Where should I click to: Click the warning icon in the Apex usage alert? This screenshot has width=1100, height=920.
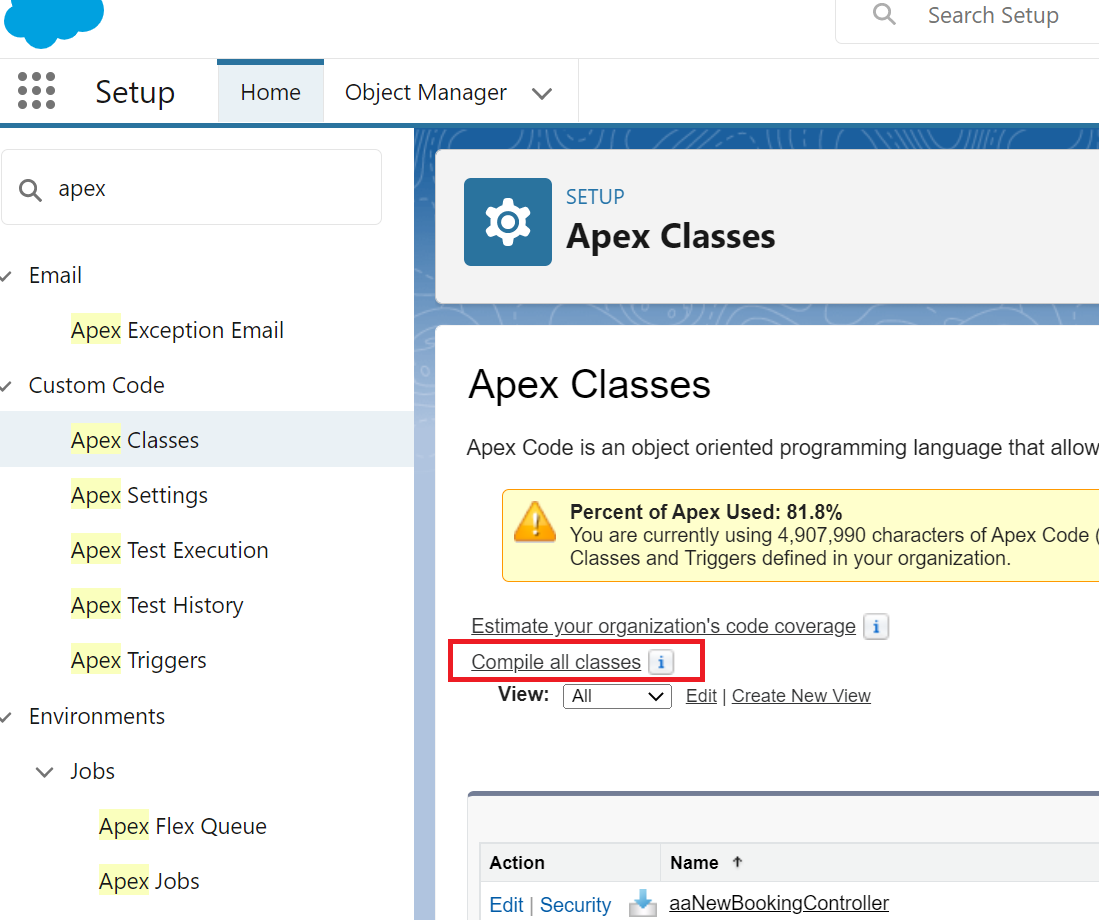[x=535, y=523]
